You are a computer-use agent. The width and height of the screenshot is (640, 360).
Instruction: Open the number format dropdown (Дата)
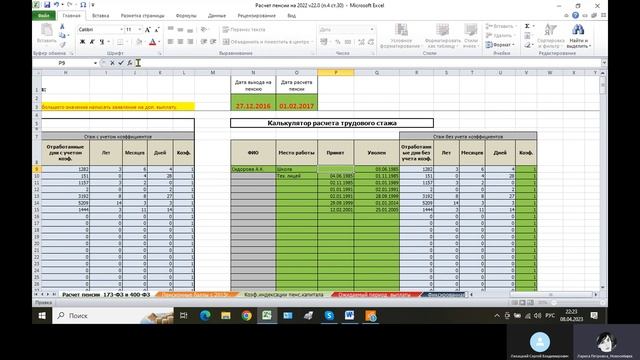point(371,29)
